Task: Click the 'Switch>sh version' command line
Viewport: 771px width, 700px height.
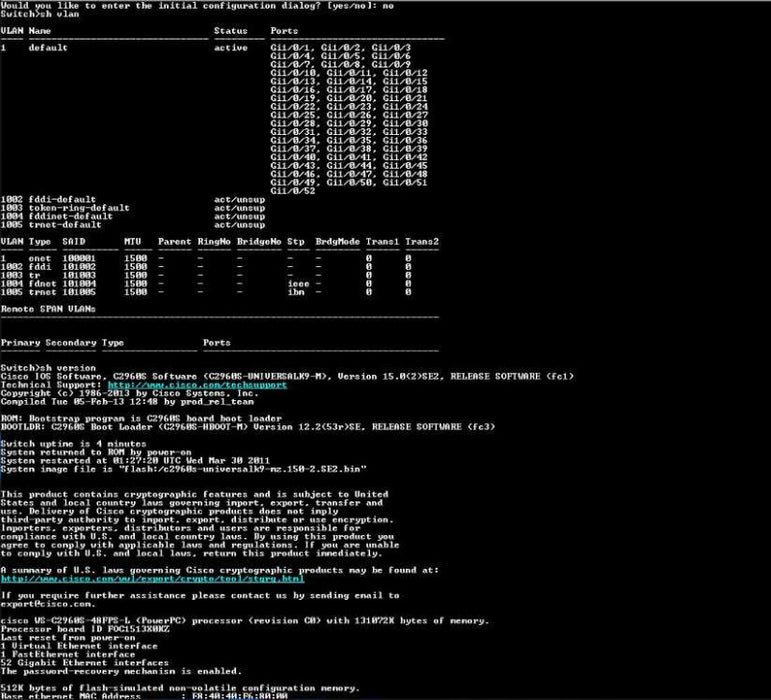Action: (x=48, y=368)
